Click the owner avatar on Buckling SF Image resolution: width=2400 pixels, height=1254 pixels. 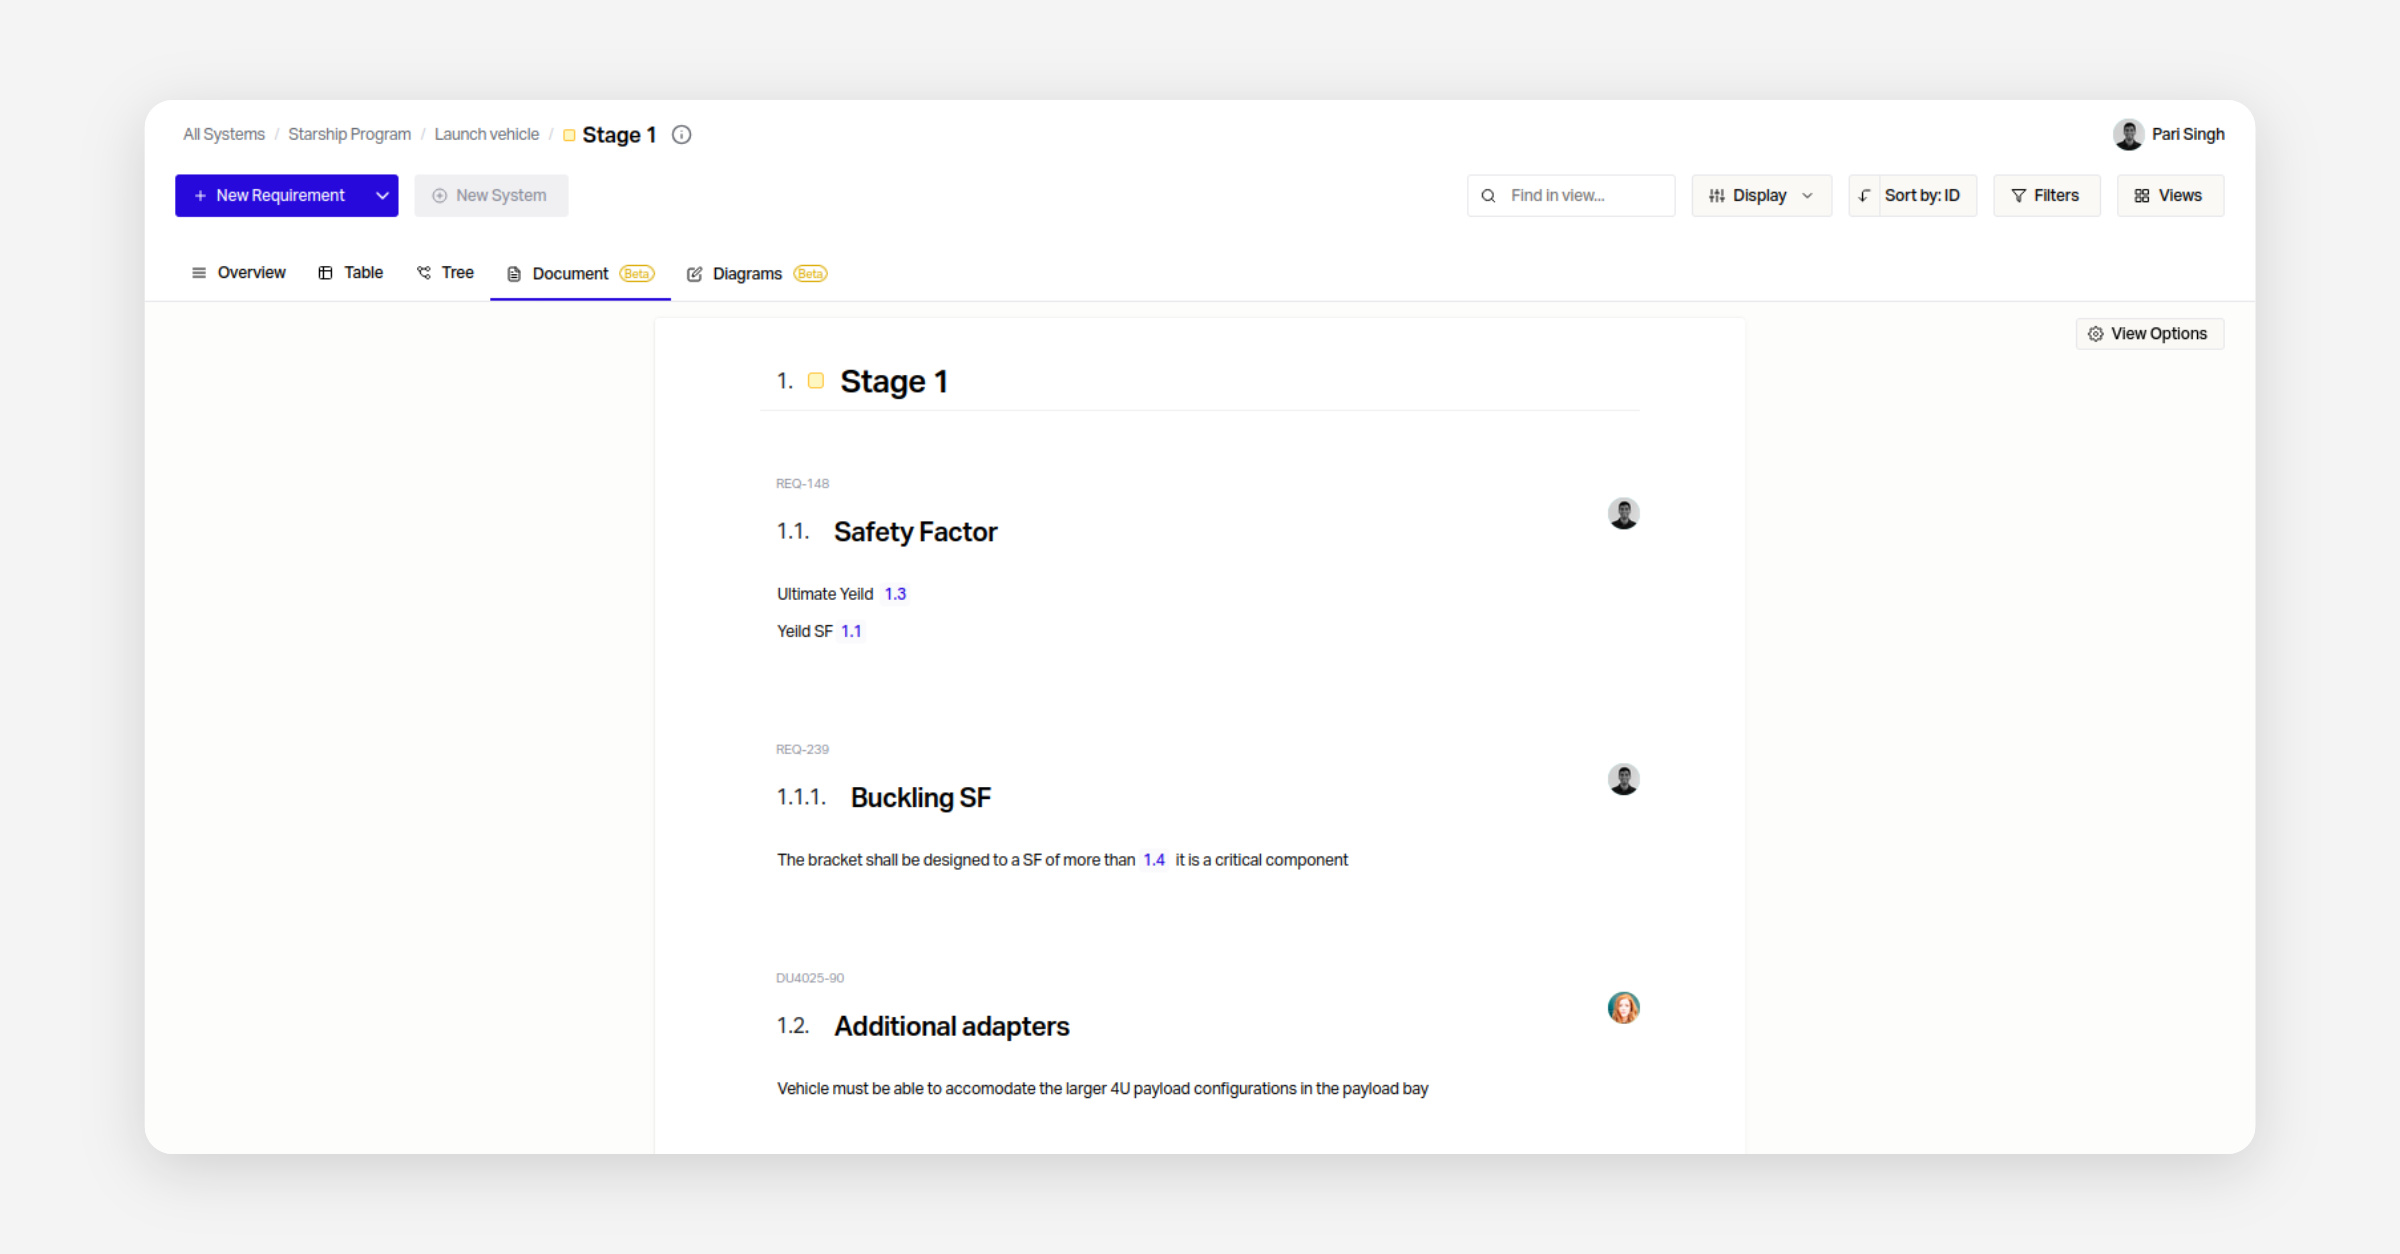[1623, 780]
